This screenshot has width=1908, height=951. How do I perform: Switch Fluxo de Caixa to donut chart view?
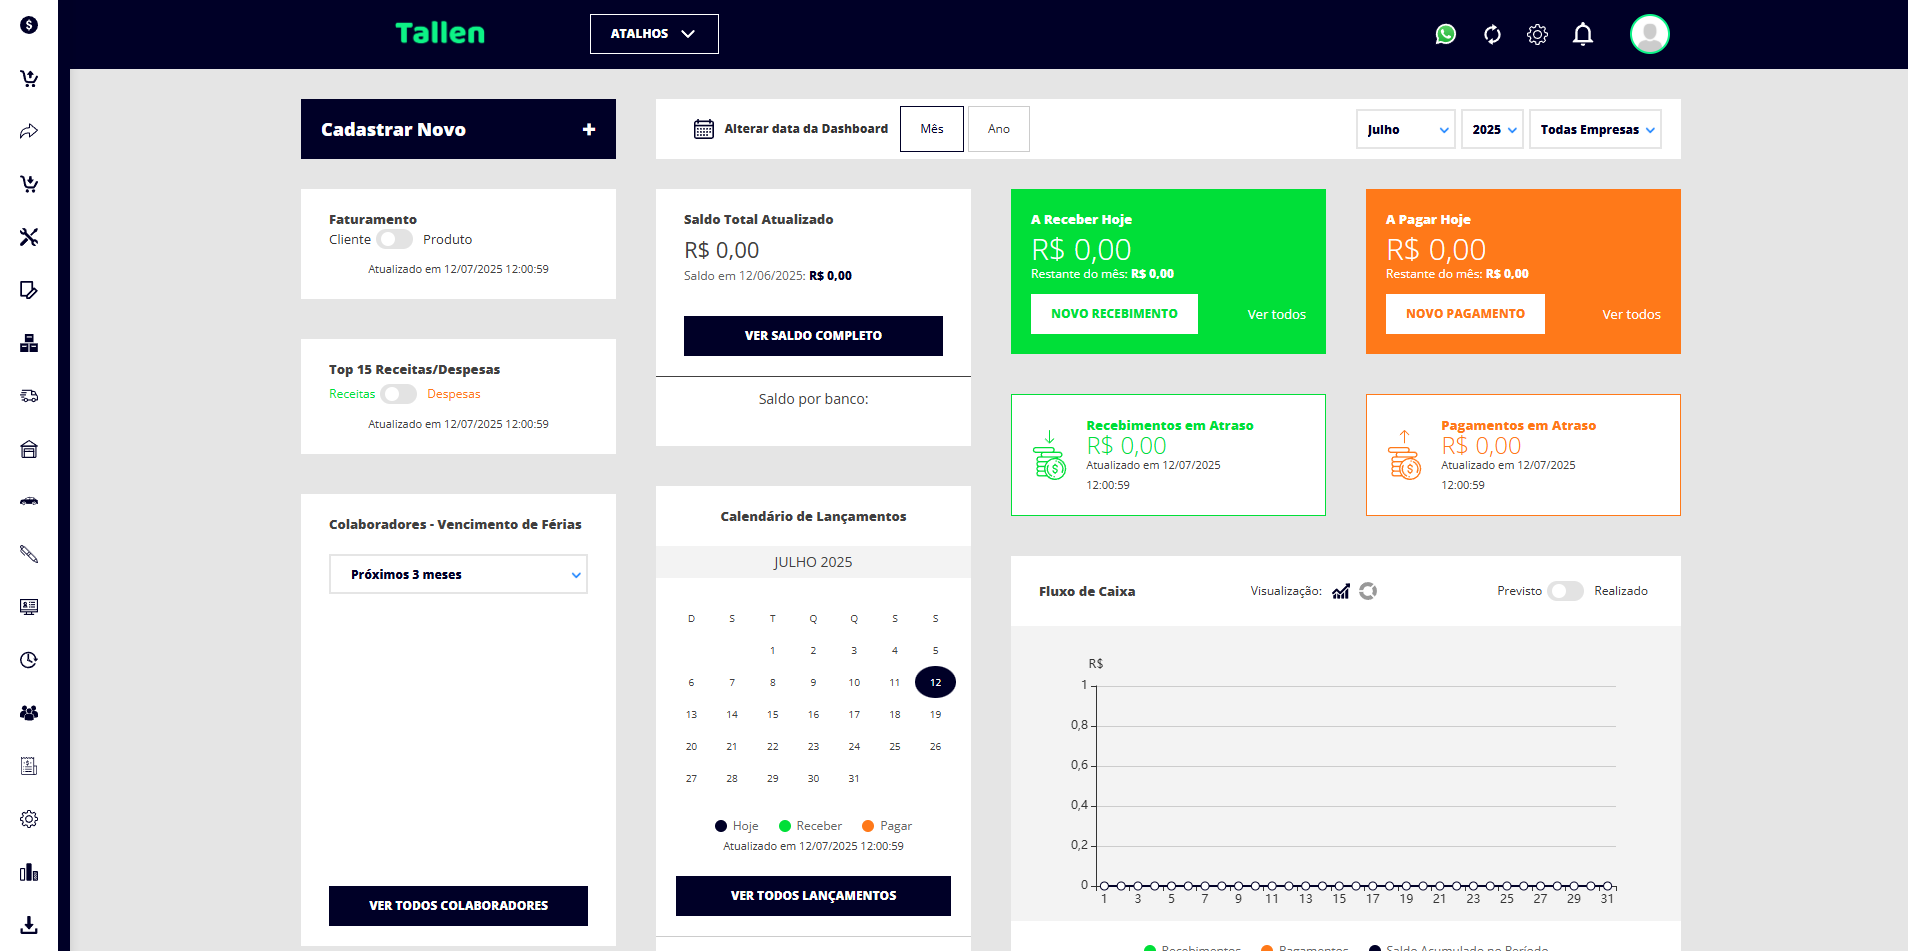[x=1368, y=591]
